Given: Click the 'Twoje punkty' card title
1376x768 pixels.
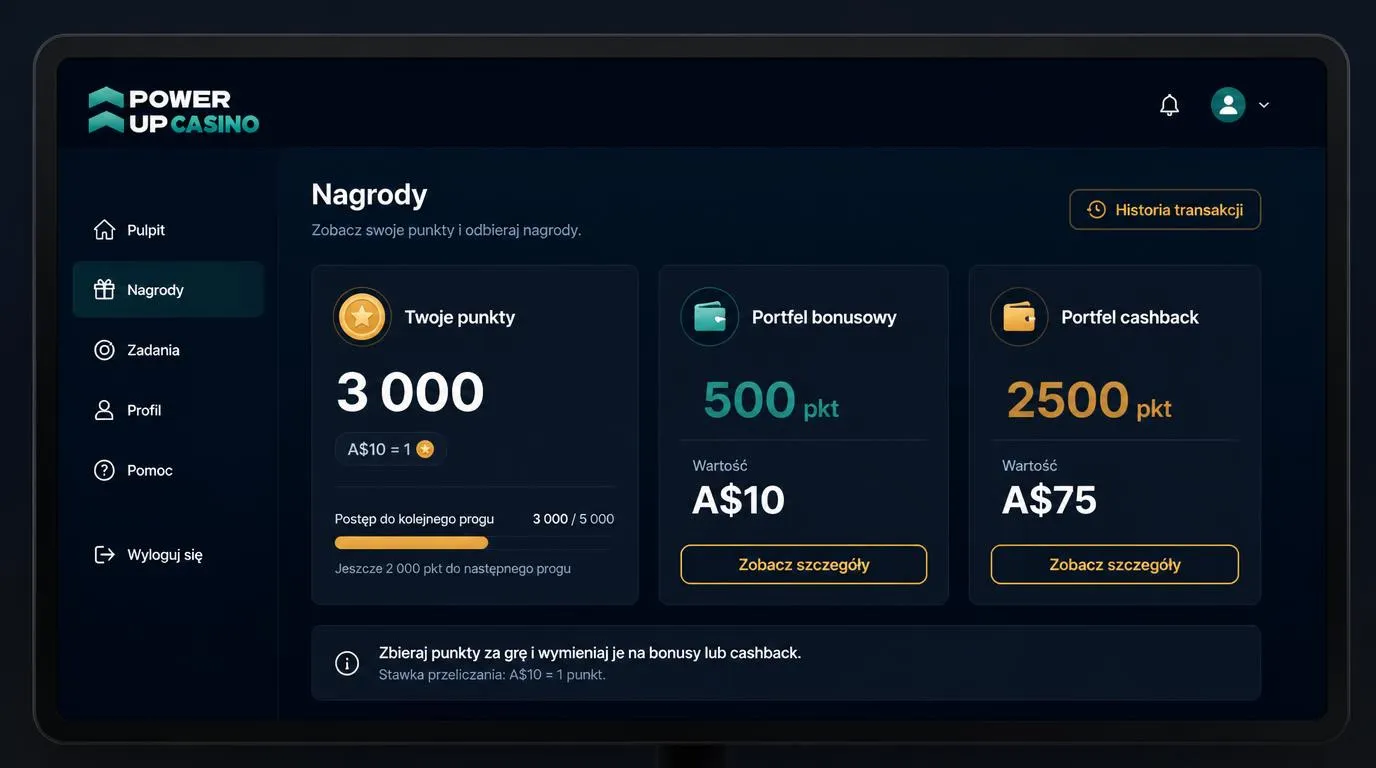Looking at the screenshot, I should [460, 317].
